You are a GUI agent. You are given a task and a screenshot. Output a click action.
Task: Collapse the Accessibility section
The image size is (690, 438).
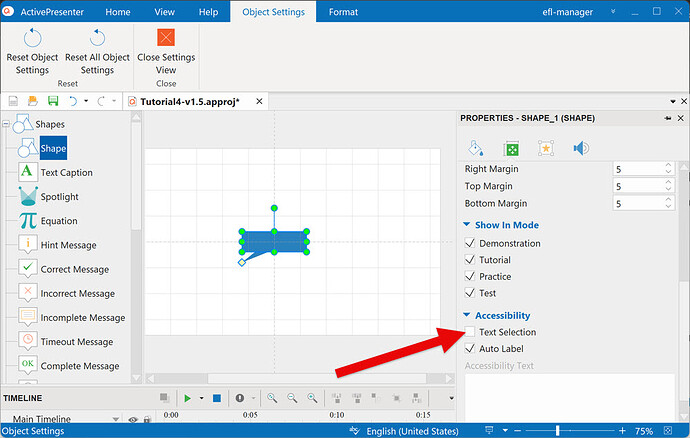click(x=467, y=315)
